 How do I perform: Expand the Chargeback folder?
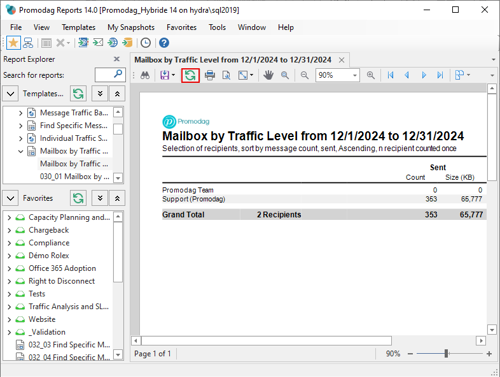pos(9,230)
